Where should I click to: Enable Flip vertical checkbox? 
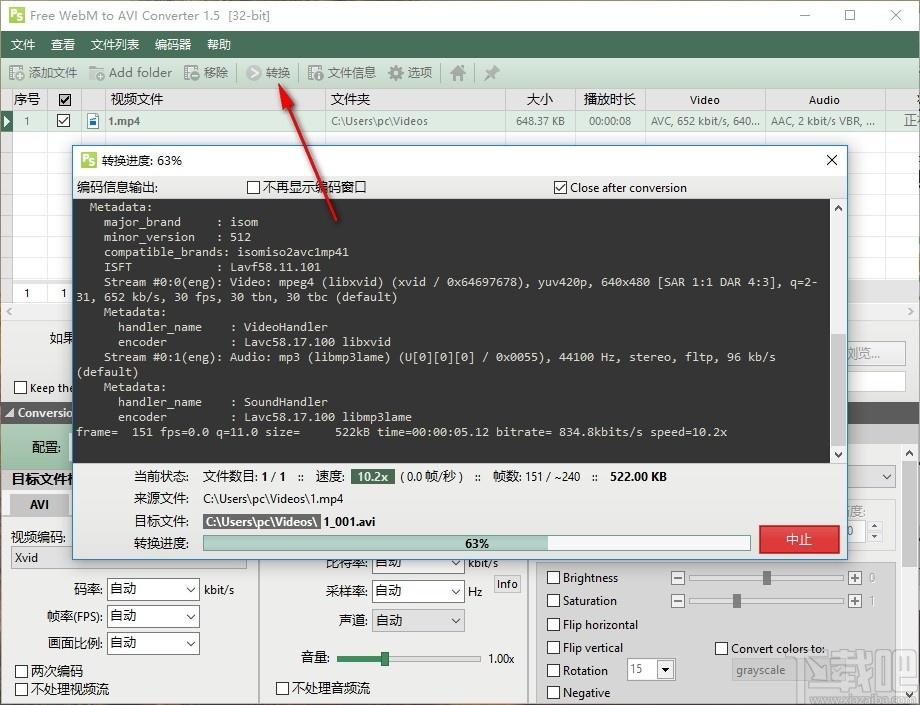pos(553,648)
